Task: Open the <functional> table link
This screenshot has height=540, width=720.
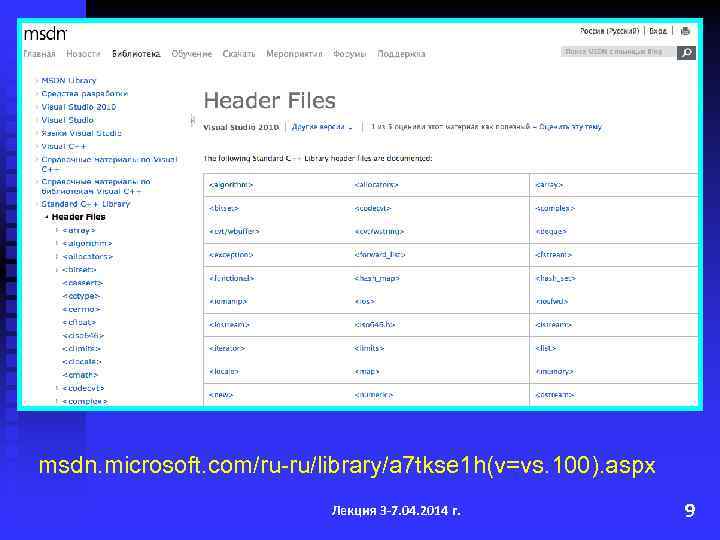Action: click(231, 278)
